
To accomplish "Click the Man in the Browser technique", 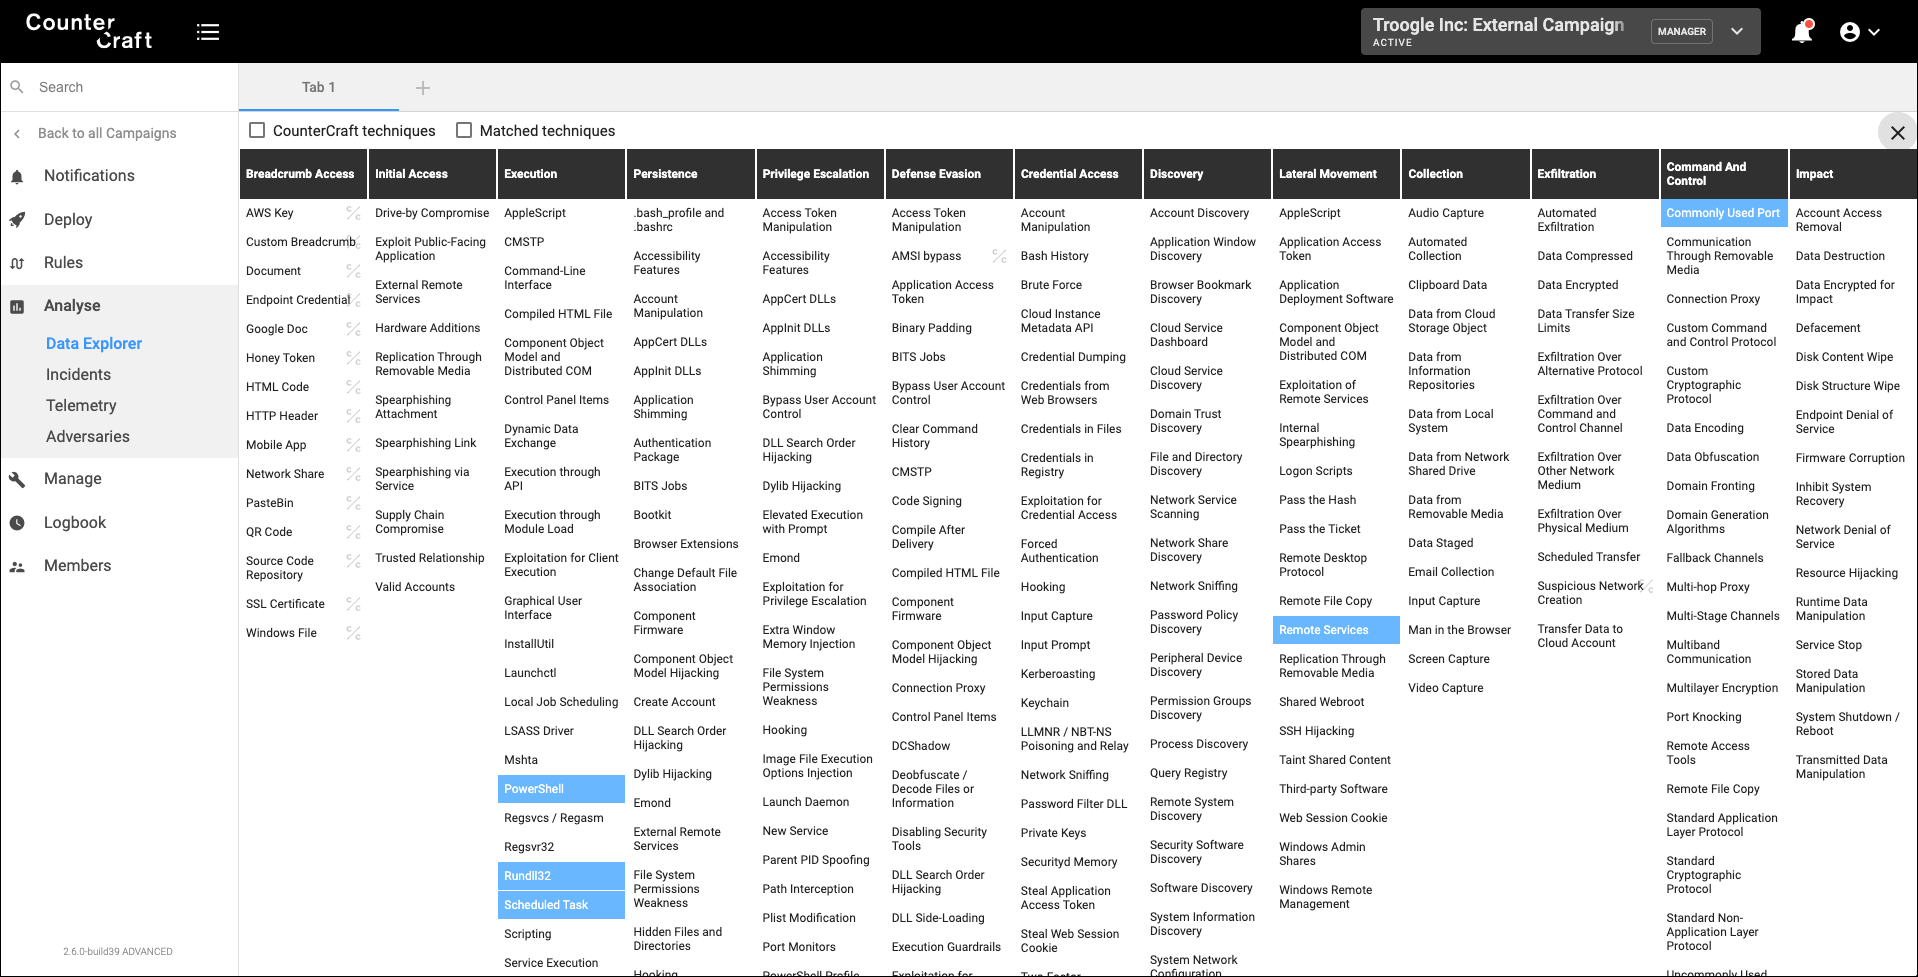I will point(1460,630).
